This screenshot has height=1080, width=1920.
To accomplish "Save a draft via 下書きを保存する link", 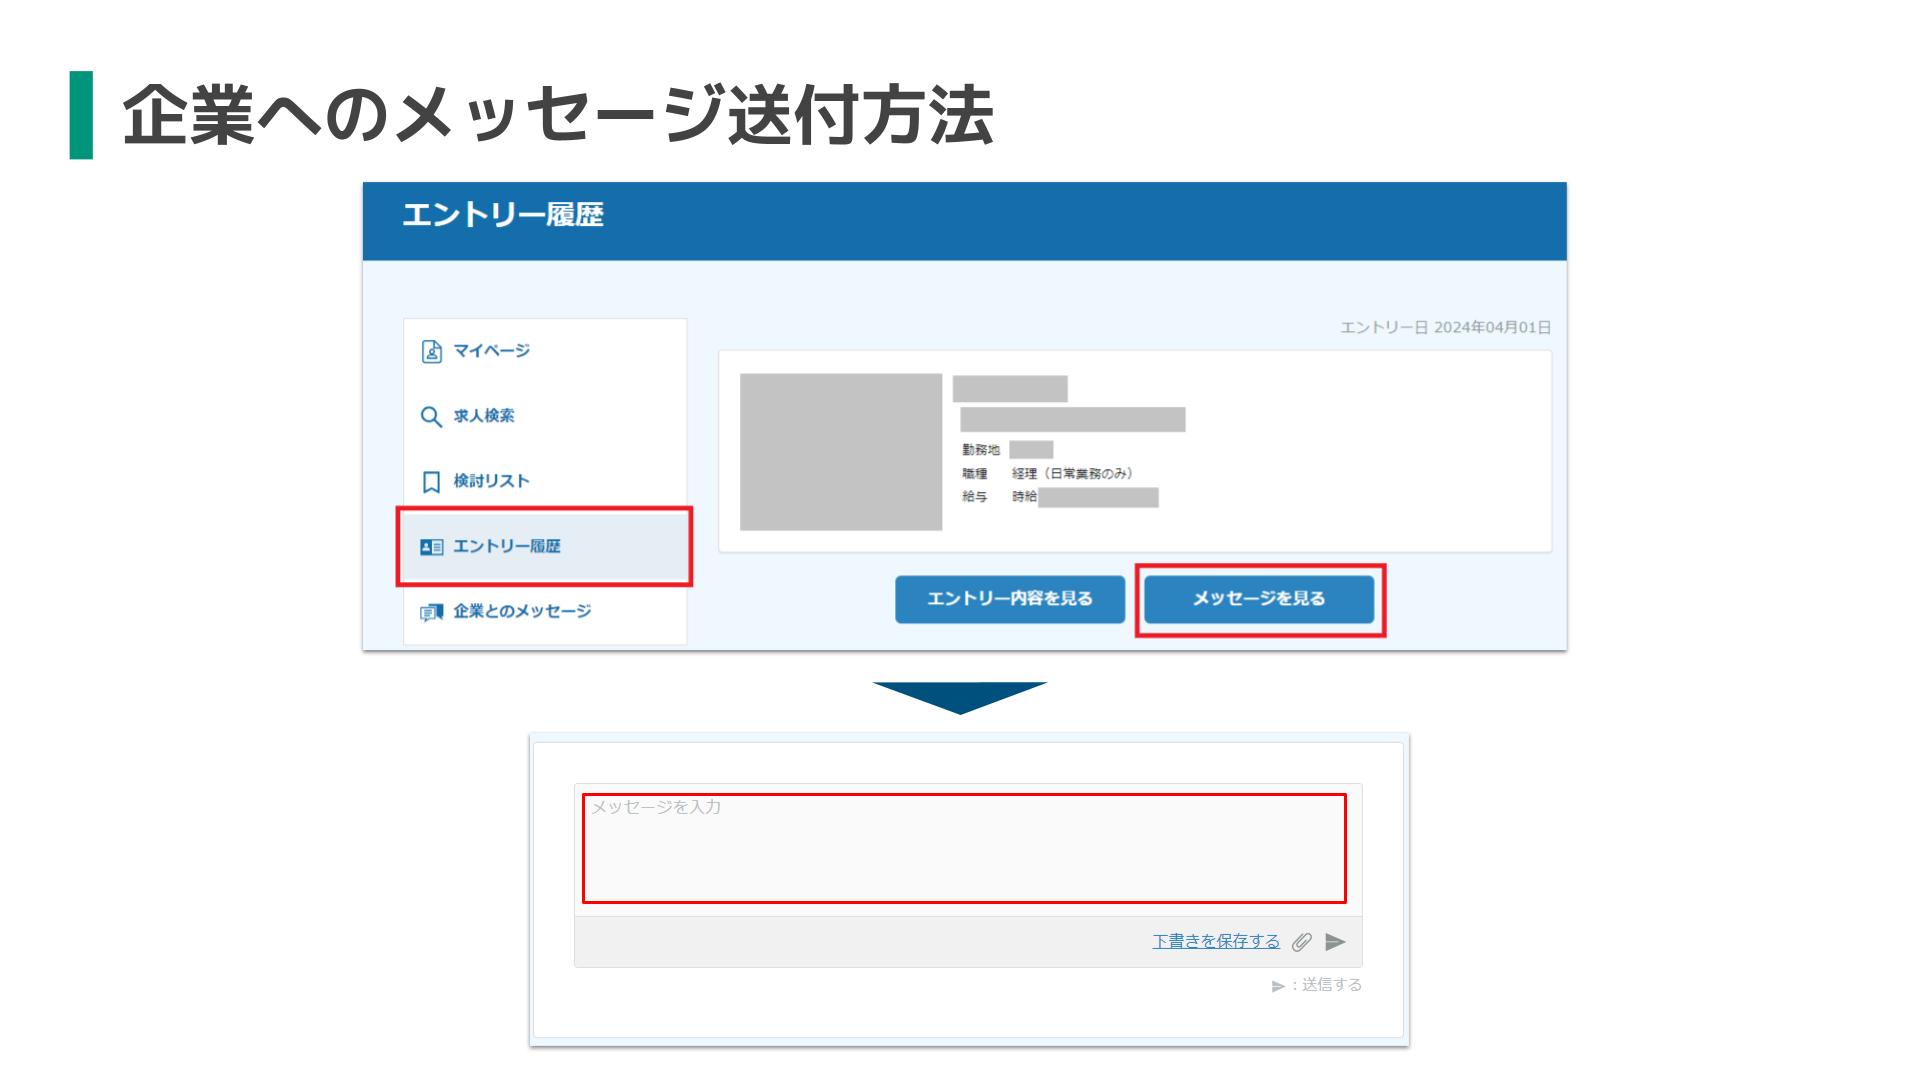I will coord(1214,941).
